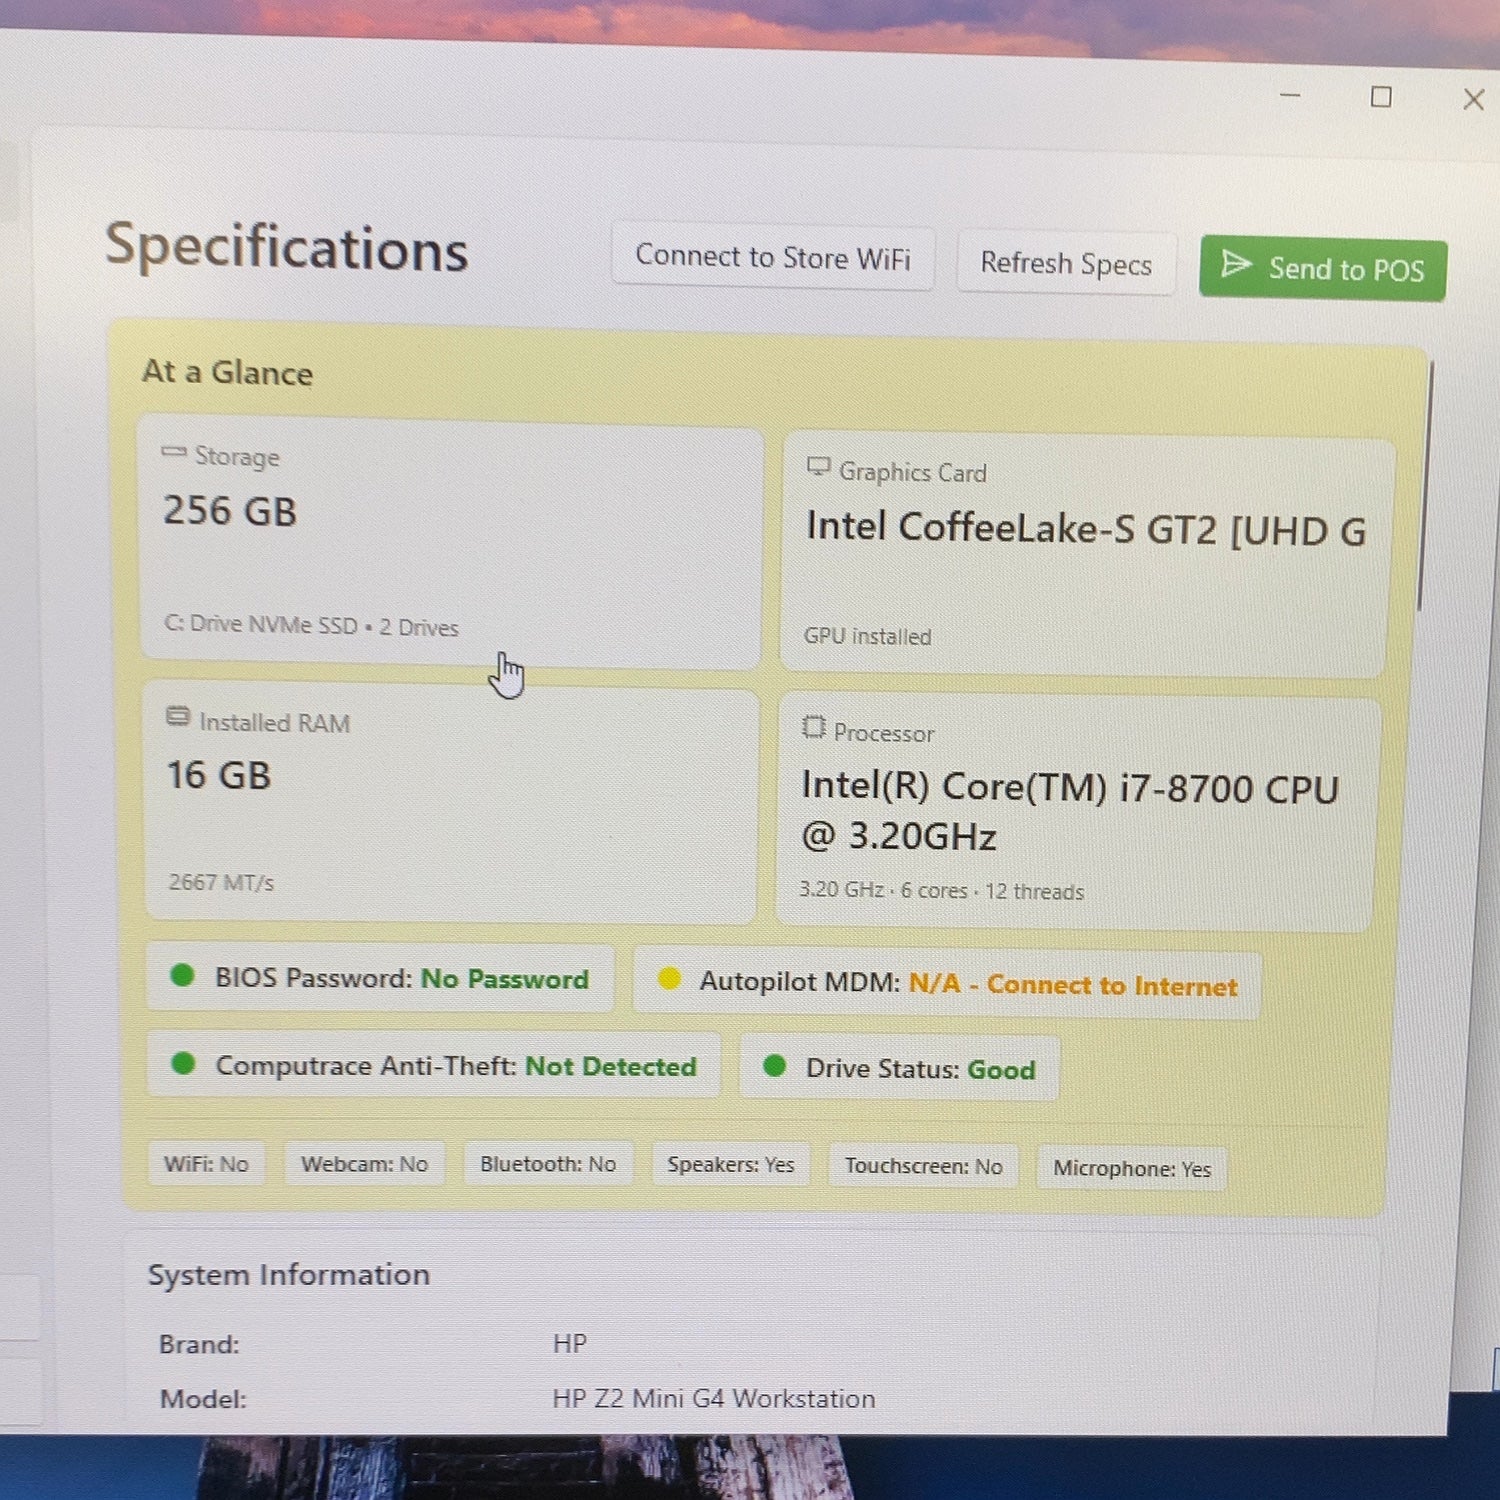Click the Graphics Card monitor icon

(x=819, y=466)
